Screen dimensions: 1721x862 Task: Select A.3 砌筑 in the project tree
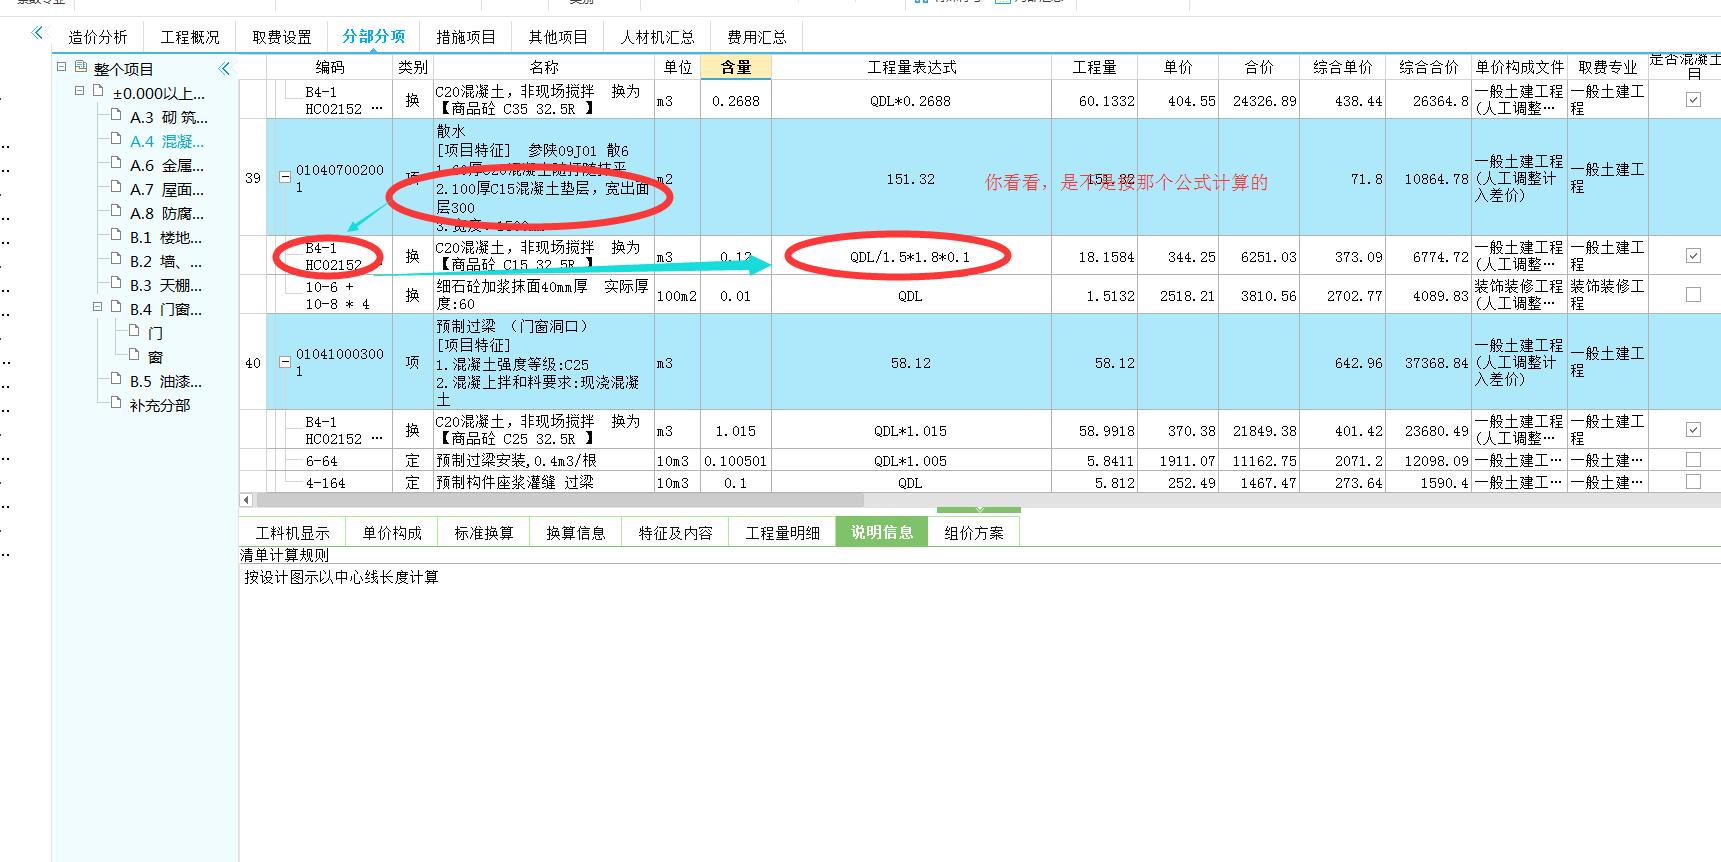pyautogui.click(x=168, y=117)
